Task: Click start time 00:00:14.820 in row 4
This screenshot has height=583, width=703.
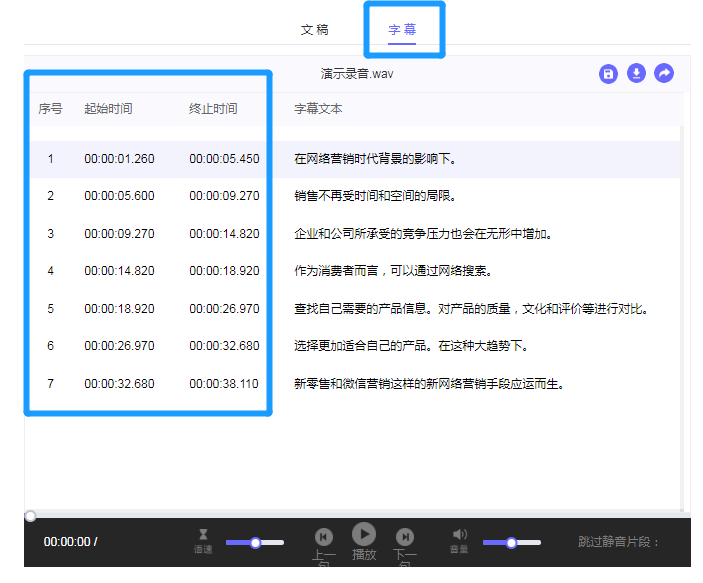Action: (x=119, y=271)
